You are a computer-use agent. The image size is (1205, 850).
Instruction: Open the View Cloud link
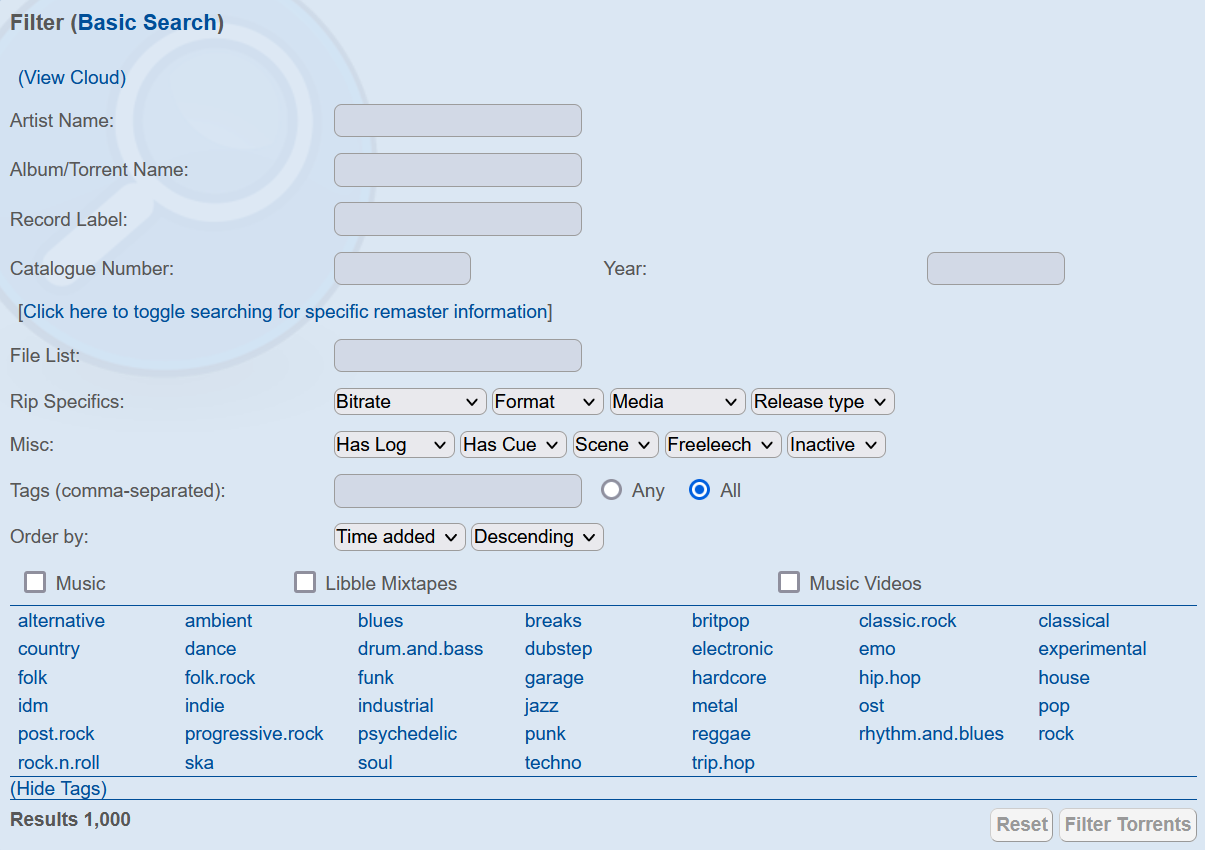(x=72, y=78)
